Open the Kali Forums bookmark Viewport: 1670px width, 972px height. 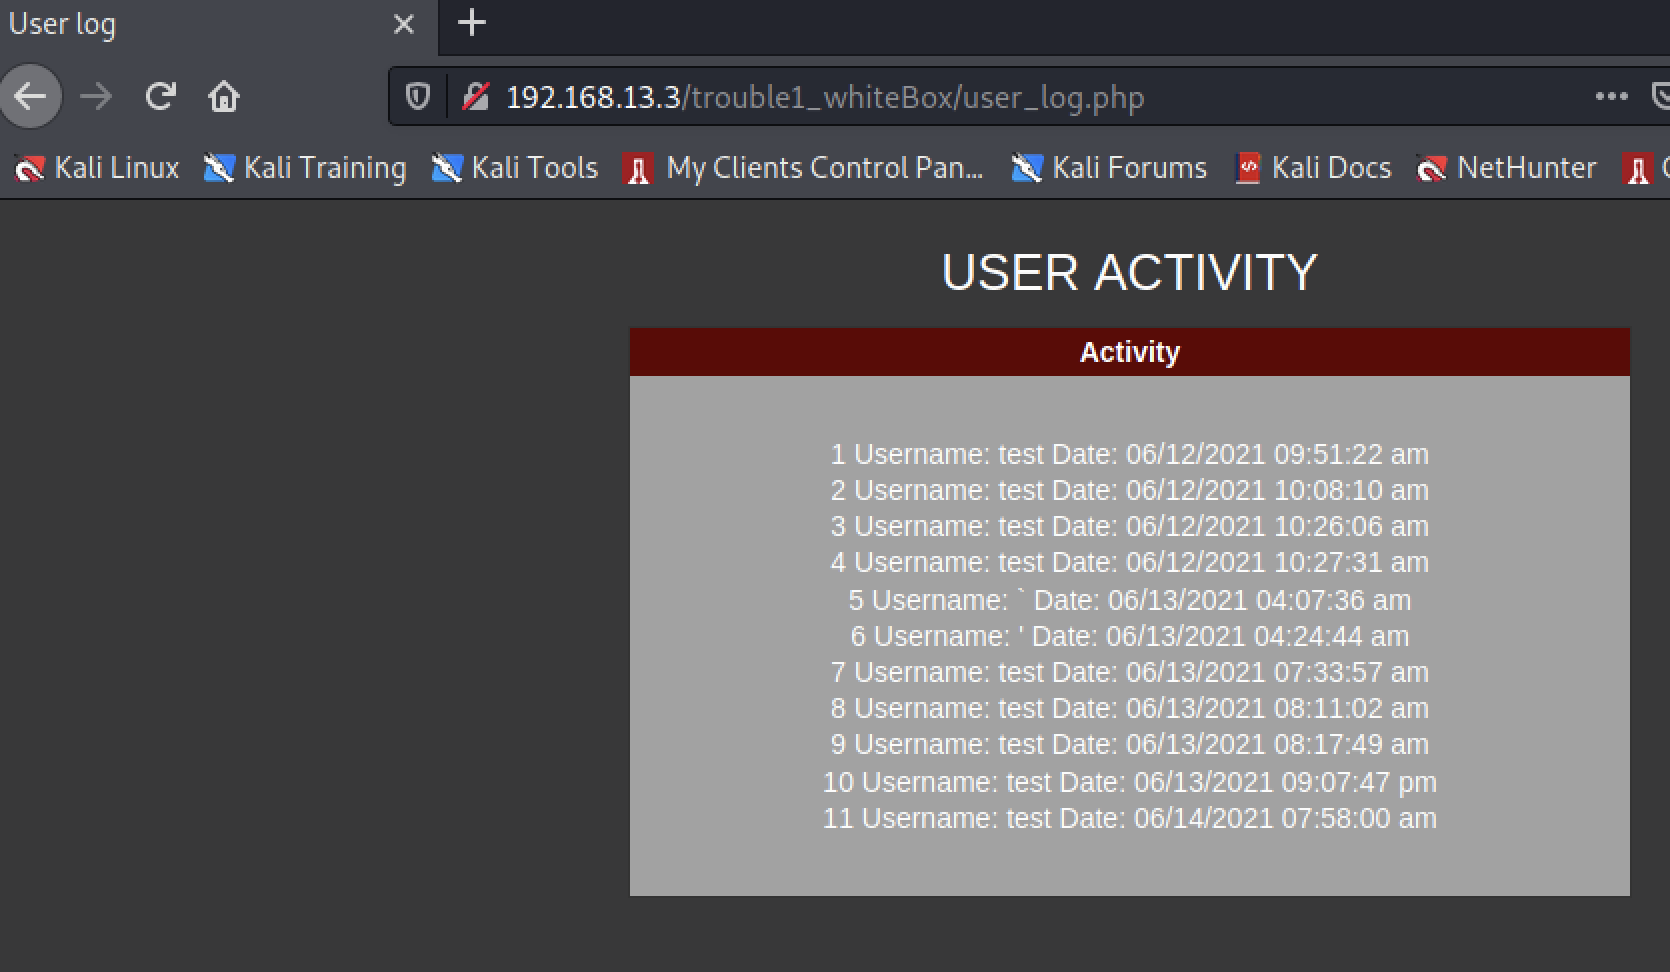coord(1109,168)
